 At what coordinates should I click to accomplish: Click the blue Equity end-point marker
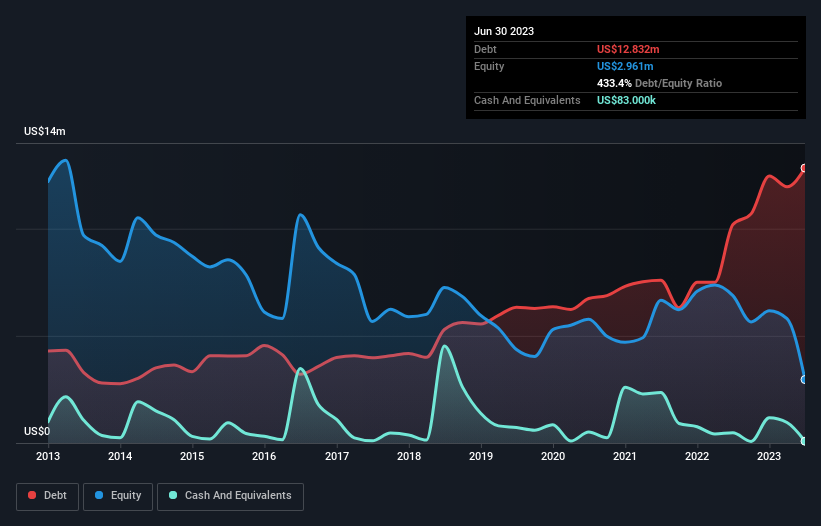tap(804, 379)
